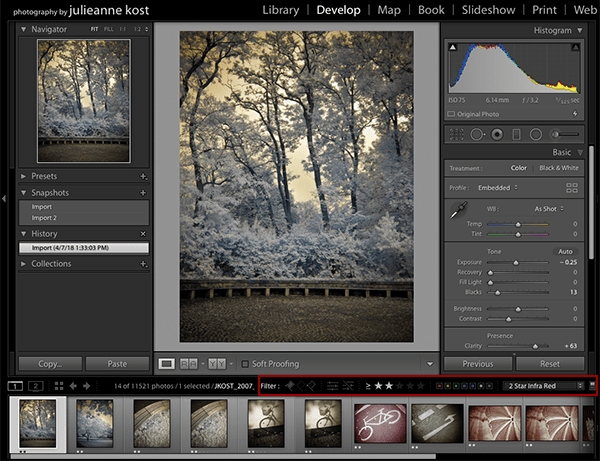Collapse the History panel

pyautogui.click(x=24, y=234)
